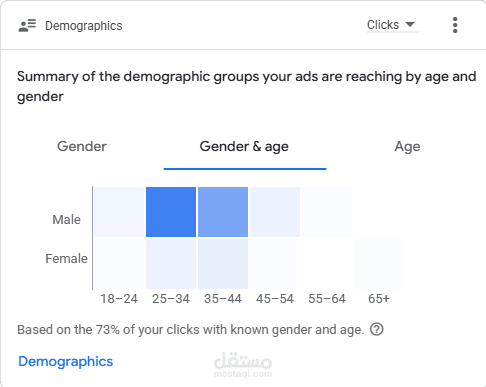Click the help question mark icon

coord(377,329)
